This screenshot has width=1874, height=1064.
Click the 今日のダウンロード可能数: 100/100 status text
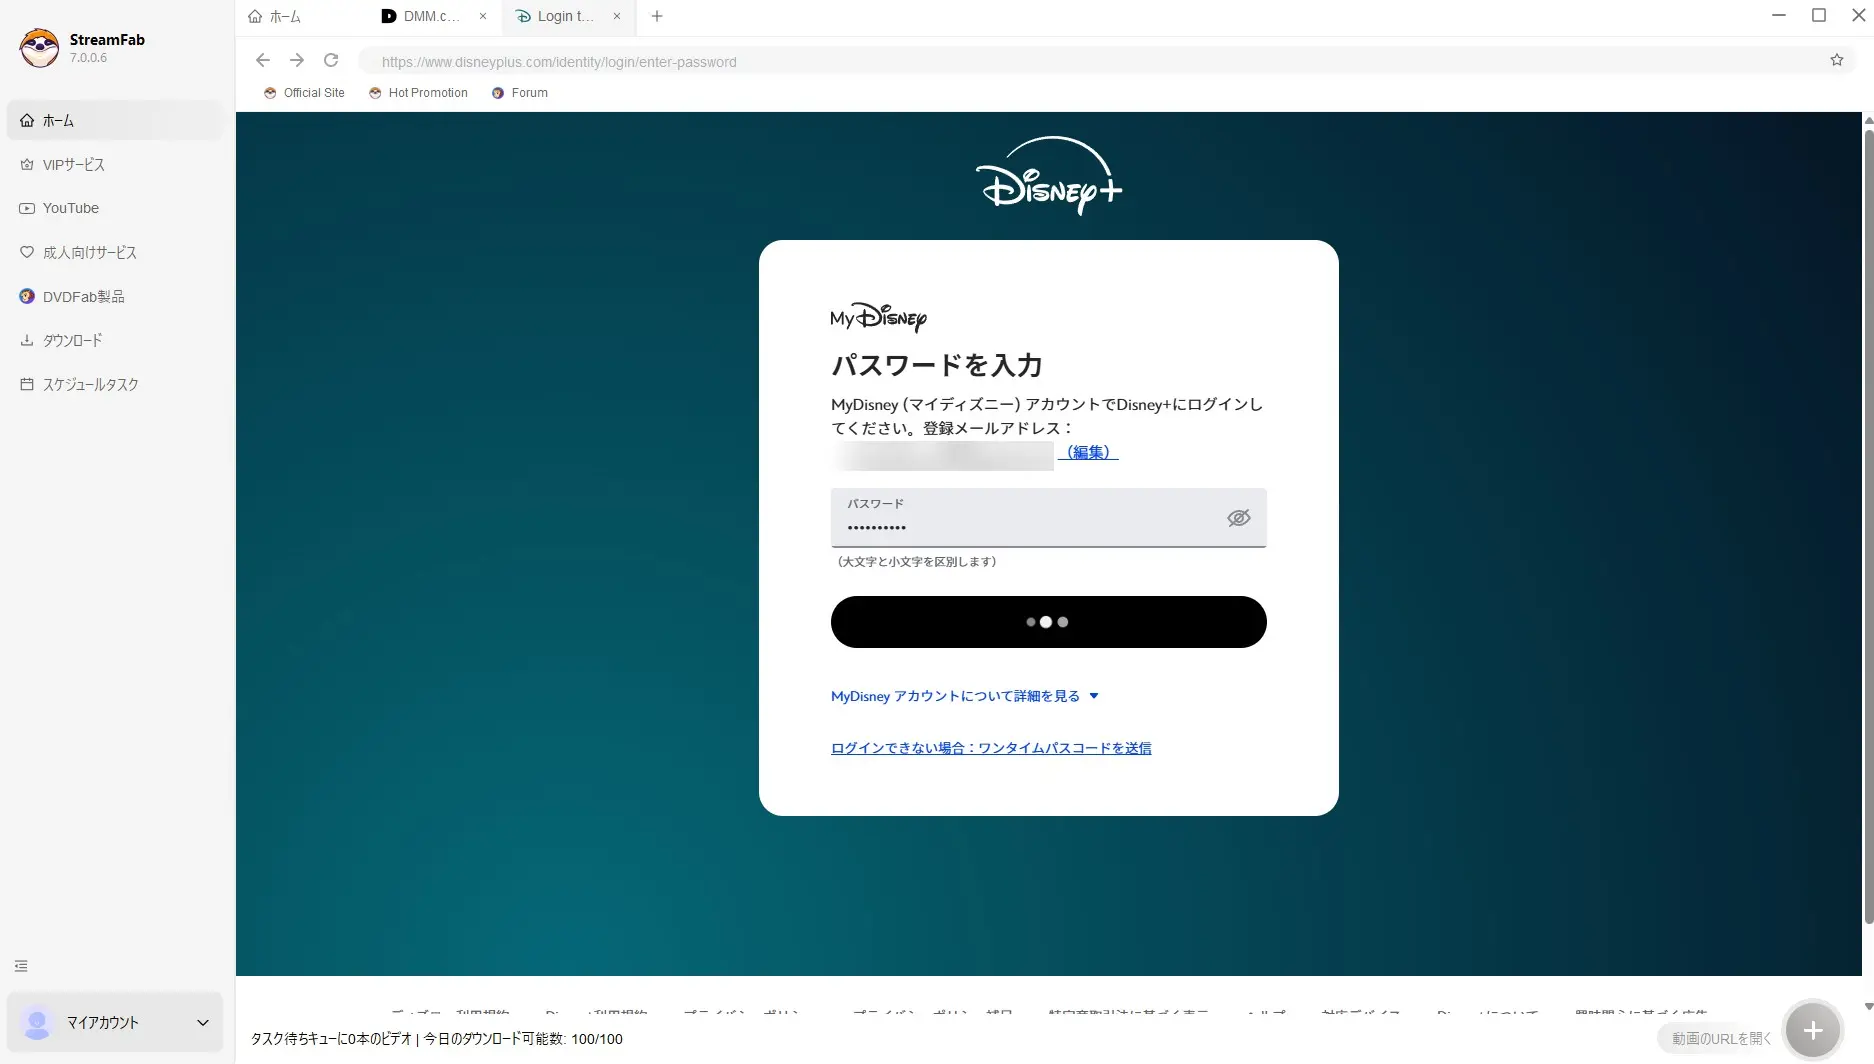[x=523, y=1039]
